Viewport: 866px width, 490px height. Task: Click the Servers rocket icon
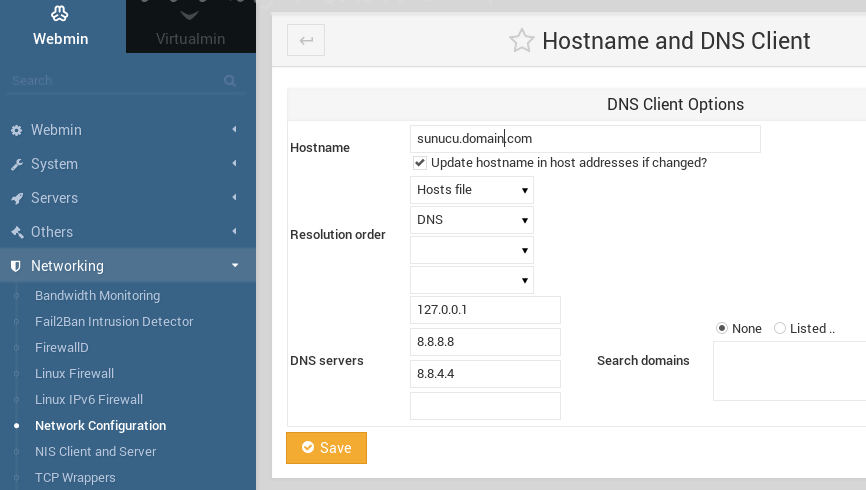tap(16, 198)
